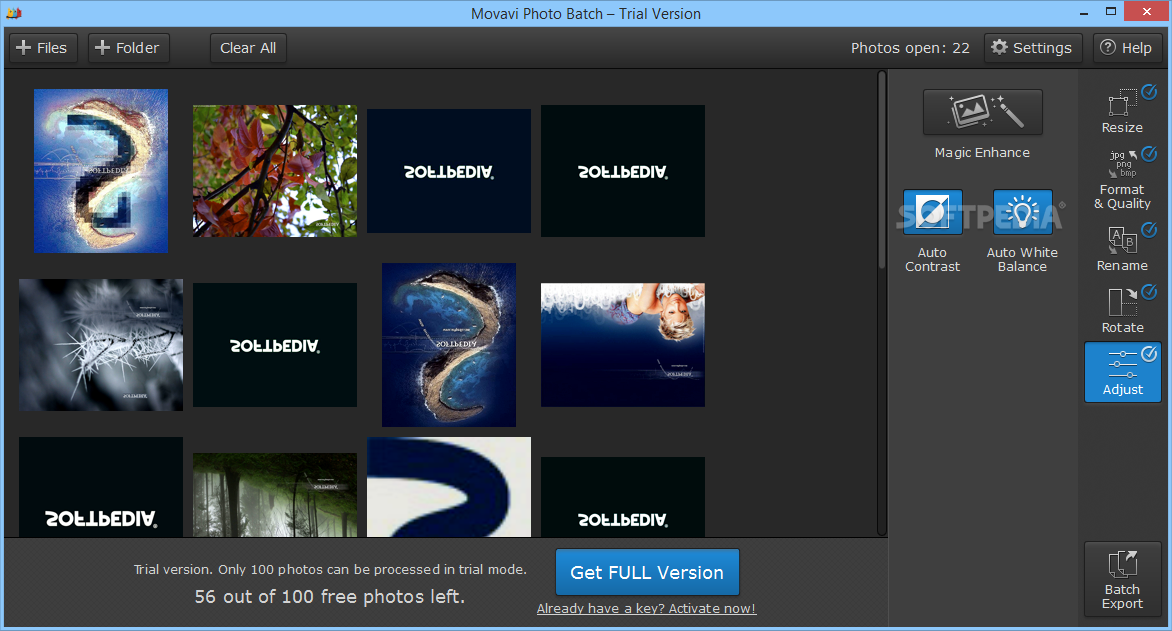Click the Get FULL Version button
Image resolution: width=1172 pixels, height=631 pixels.
pos(647,572)
